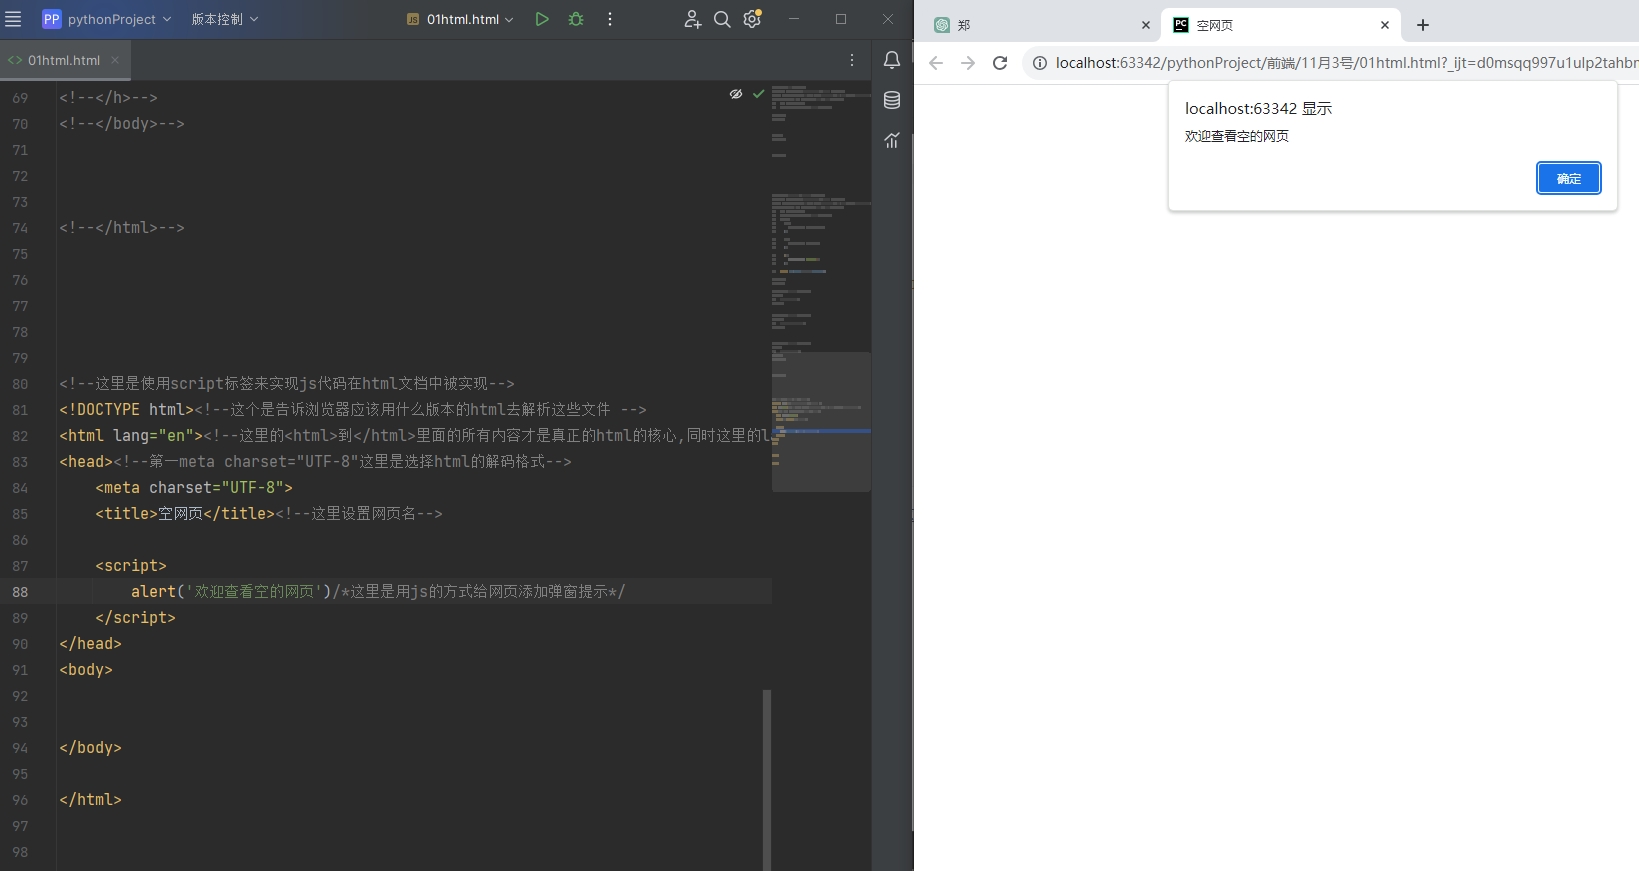The image size is (1639, 871).
Task: Start debugging with the bug icon
Action: [x=576, y=19]
